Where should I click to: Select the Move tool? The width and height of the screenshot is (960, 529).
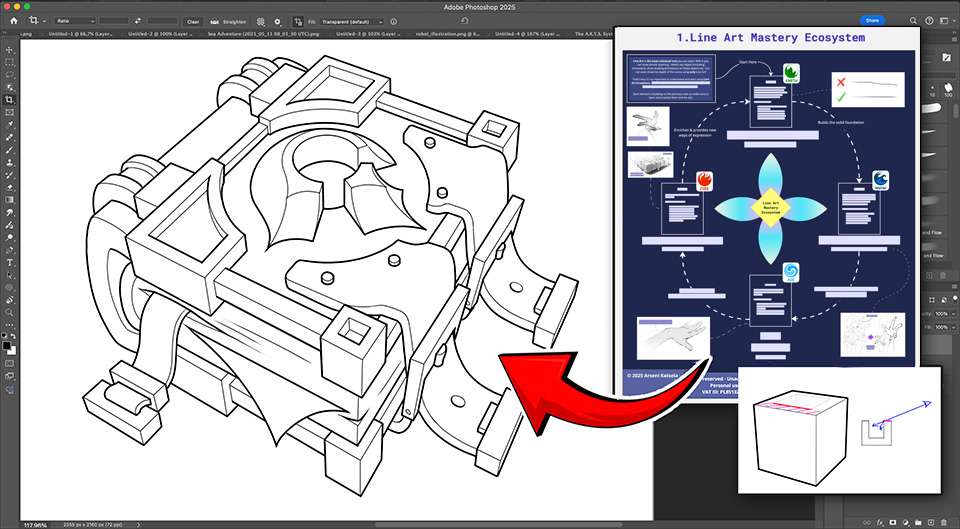point(9,50)
